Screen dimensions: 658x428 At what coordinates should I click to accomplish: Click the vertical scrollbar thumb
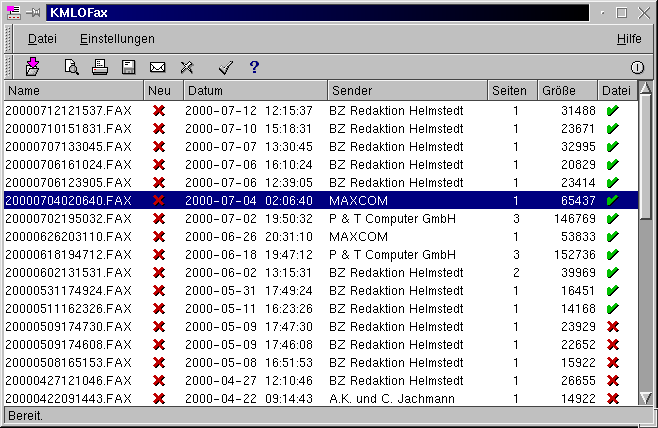click(645, 157)
